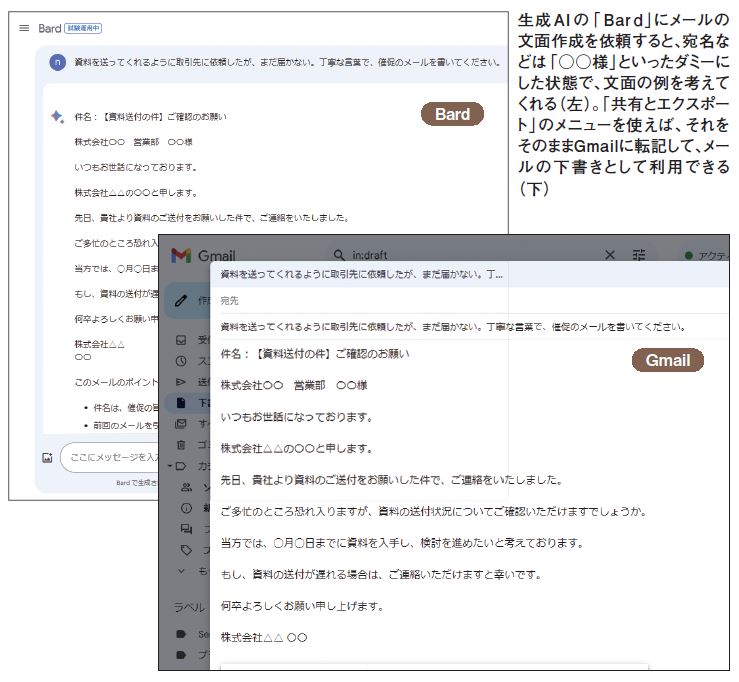Viewport: 739px width, 682px height.
Task: Click the signature '株式会社△△ ○○' in Gmail draft
Action: [264, 638]
